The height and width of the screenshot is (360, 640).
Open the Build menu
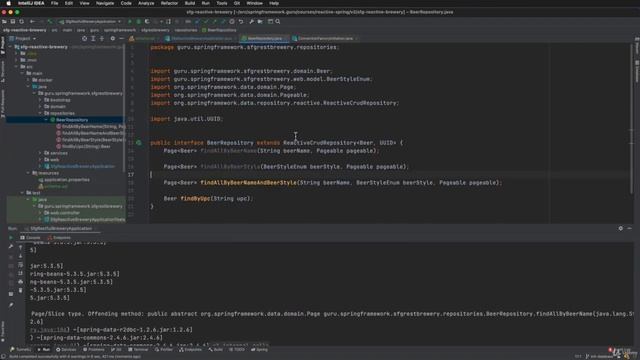pyautogui.click(x=190, y=3)
